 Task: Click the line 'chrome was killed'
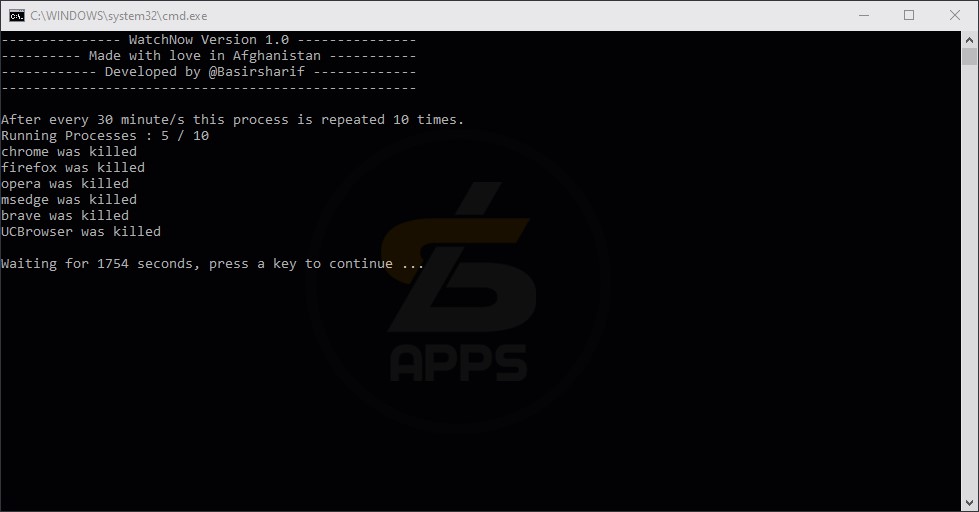69,152
